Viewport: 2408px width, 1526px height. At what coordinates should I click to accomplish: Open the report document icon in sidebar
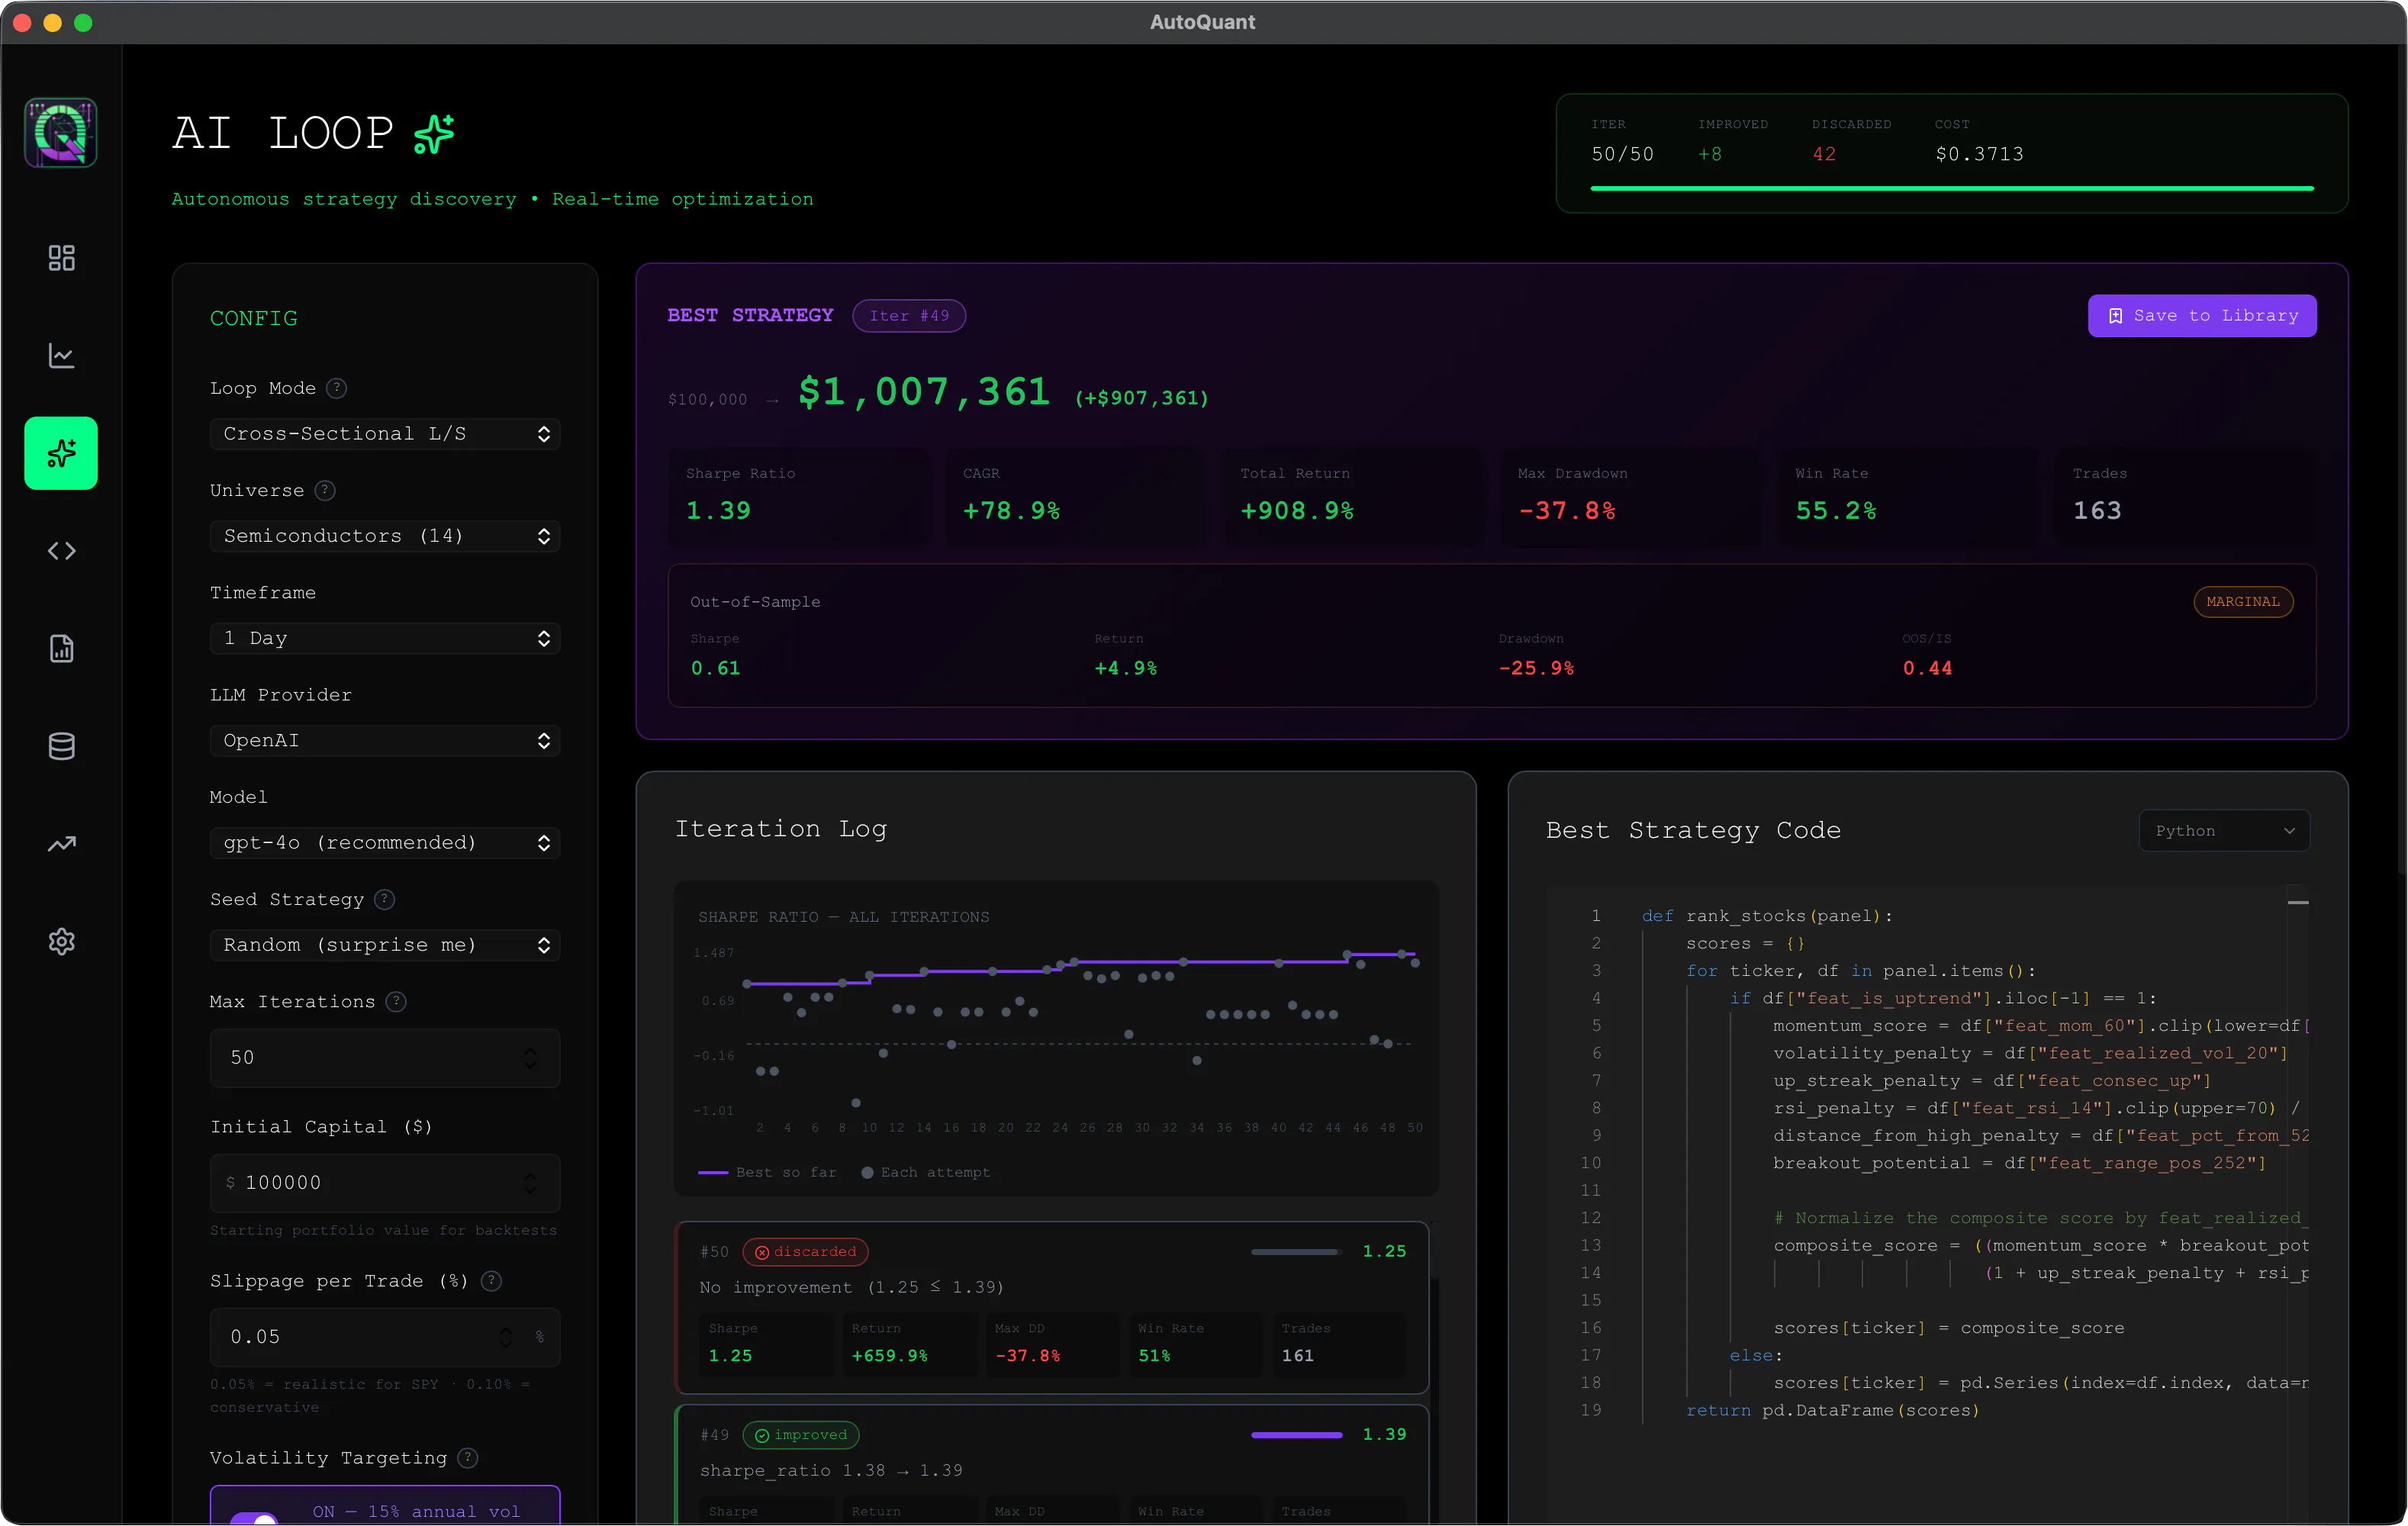[x=61, y=649]
